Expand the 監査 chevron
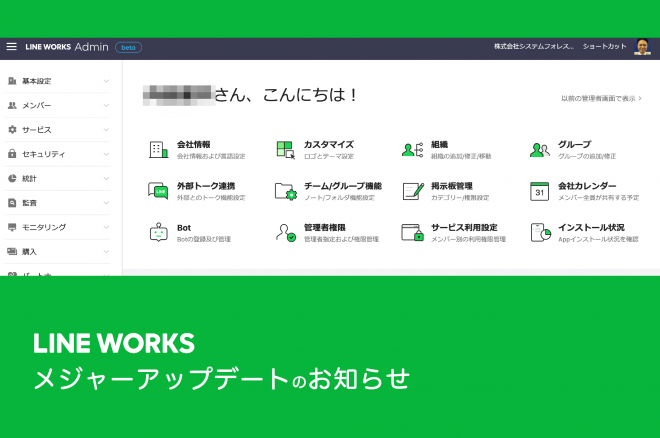 pyautogui.click(x=106, y=203)
